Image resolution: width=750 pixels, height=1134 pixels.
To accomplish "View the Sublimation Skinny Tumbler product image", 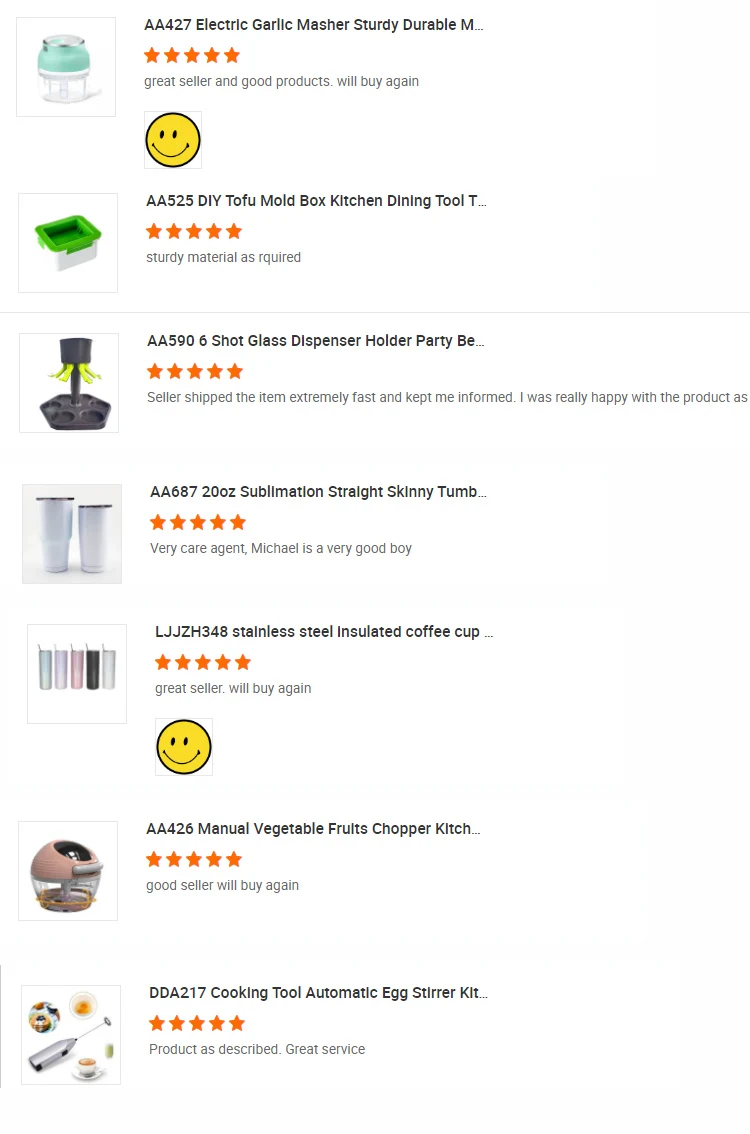I will tap(72, 534).
